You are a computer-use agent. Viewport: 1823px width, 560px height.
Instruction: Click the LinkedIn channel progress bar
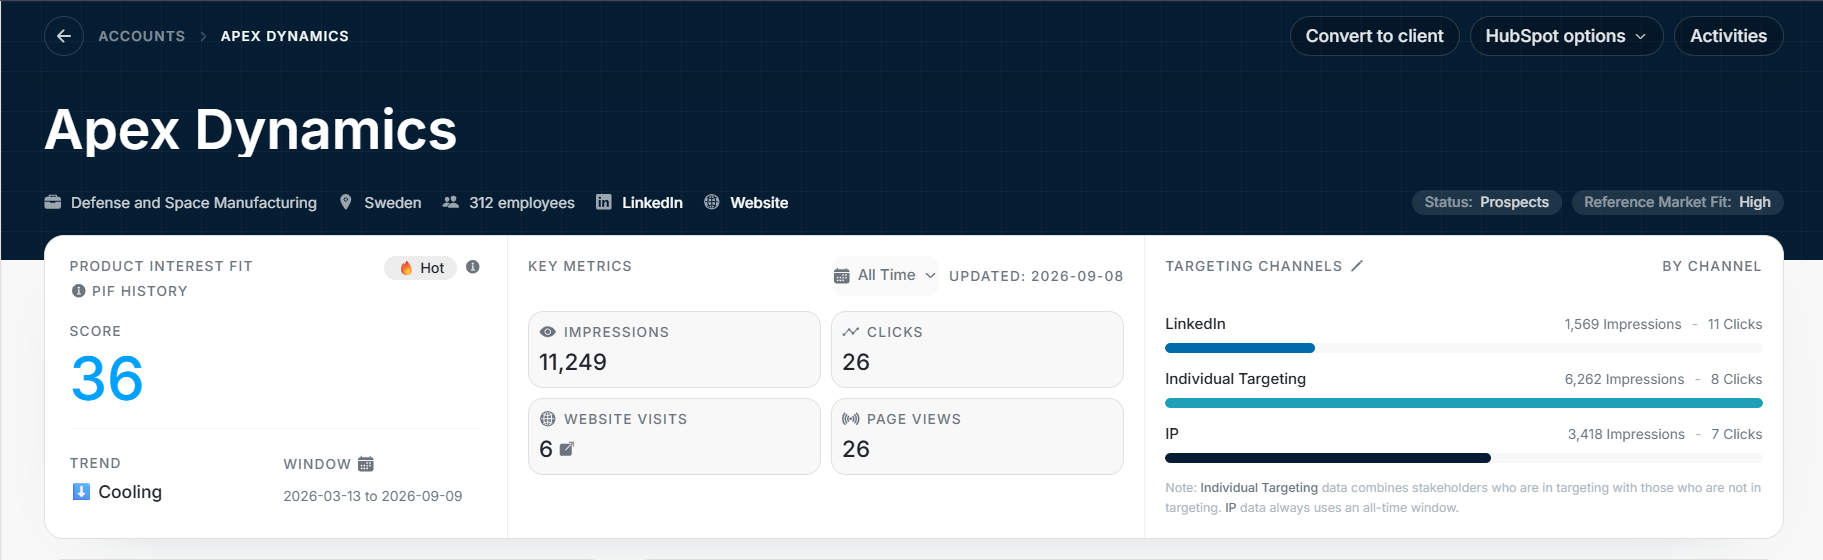pos(1464,348)
